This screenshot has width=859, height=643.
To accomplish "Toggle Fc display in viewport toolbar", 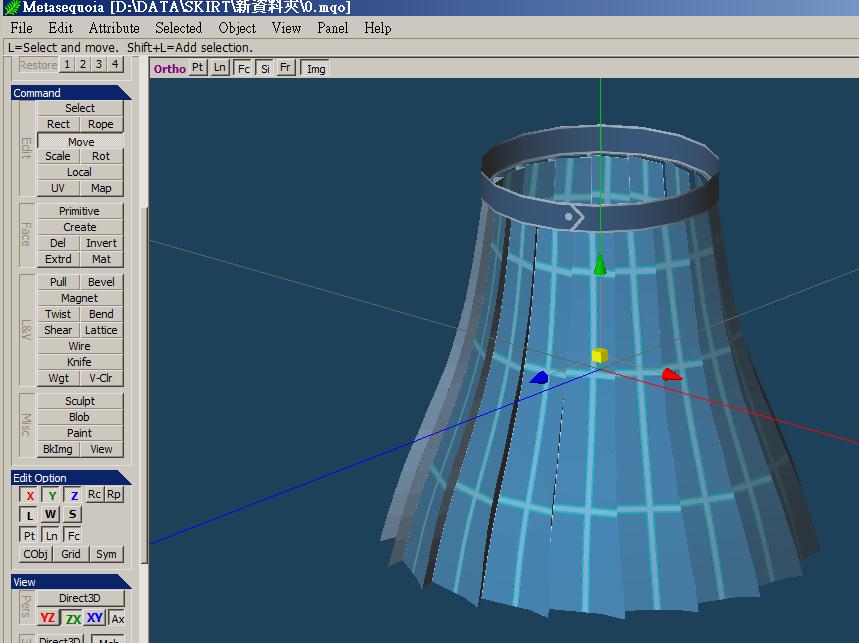I will [x=243, y=68].
